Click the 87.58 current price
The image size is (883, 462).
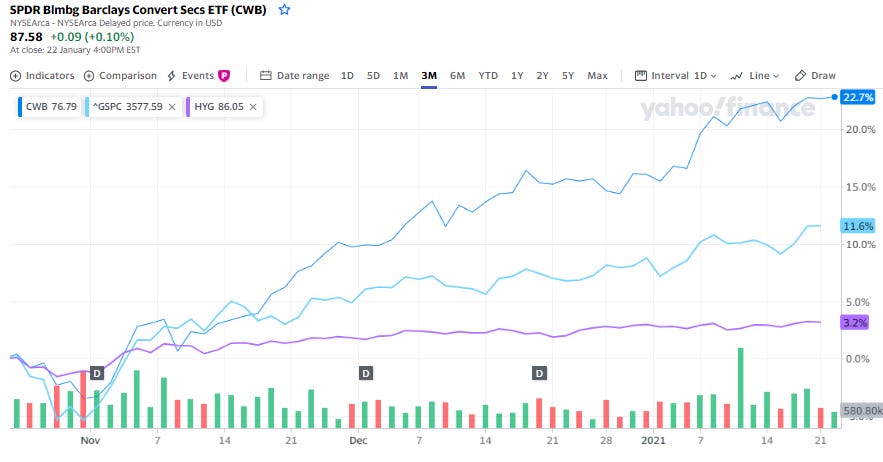coord(26,37)
